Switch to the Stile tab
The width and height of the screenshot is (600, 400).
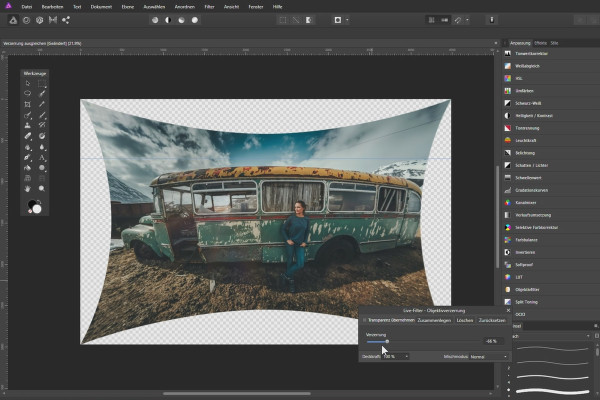tap(554, 43)
